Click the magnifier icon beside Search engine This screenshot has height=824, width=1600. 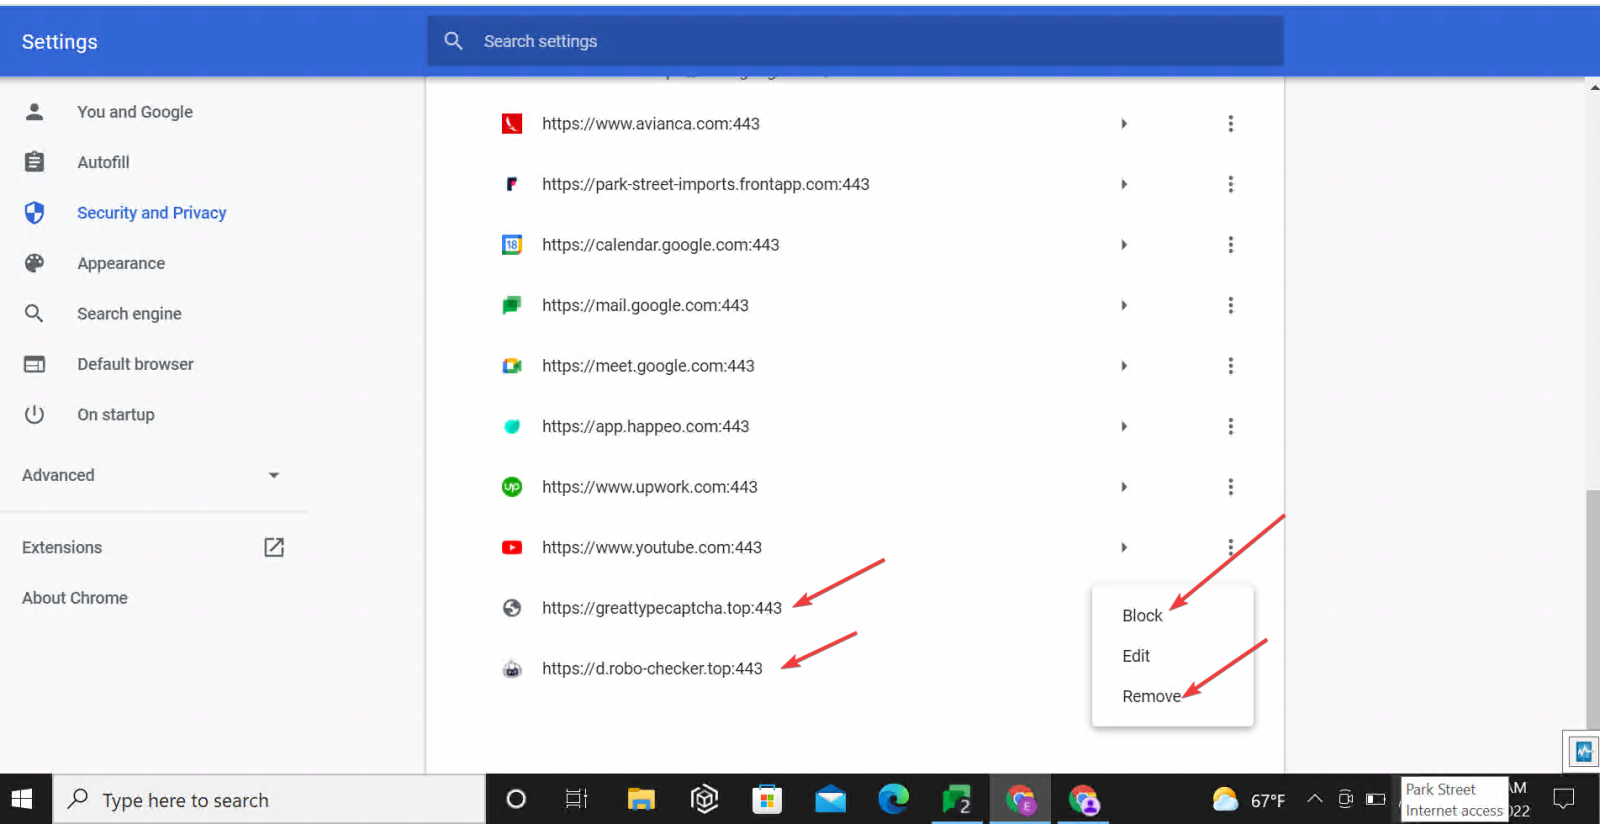(34, 313)
